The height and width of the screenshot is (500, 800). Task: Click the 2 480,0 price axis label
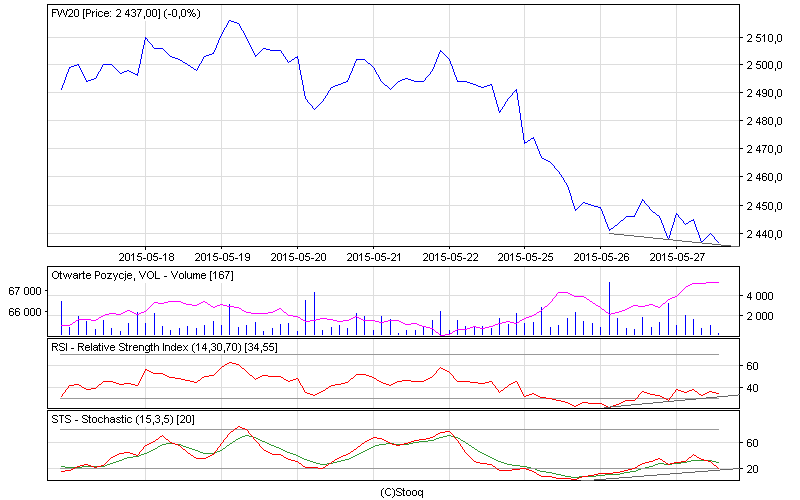coord(763,122)
